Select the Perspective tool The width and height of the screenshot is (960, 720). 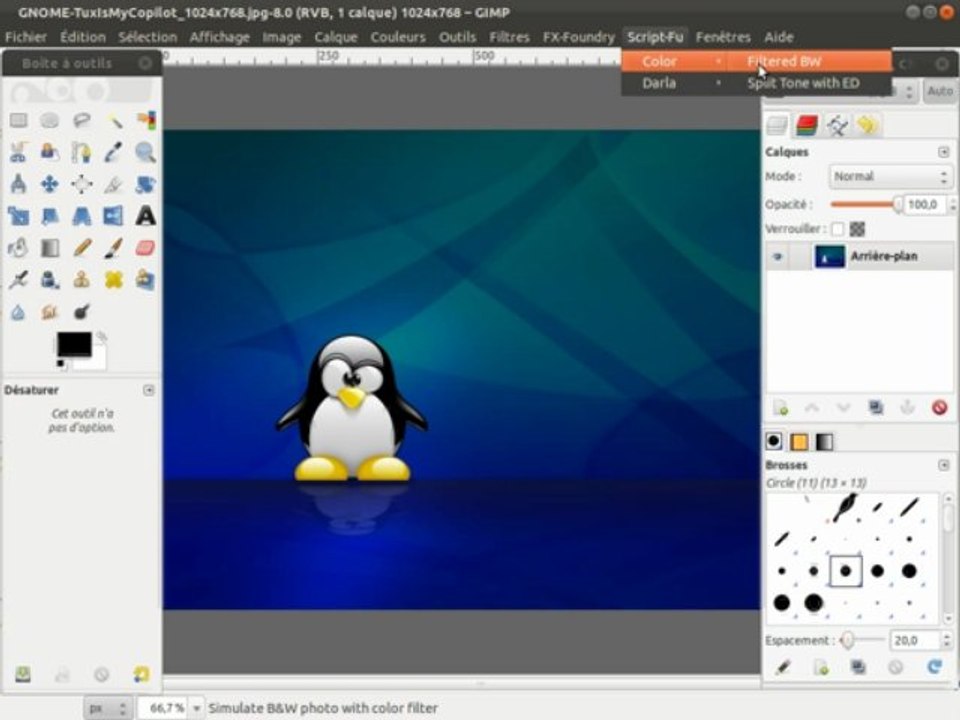81,216
